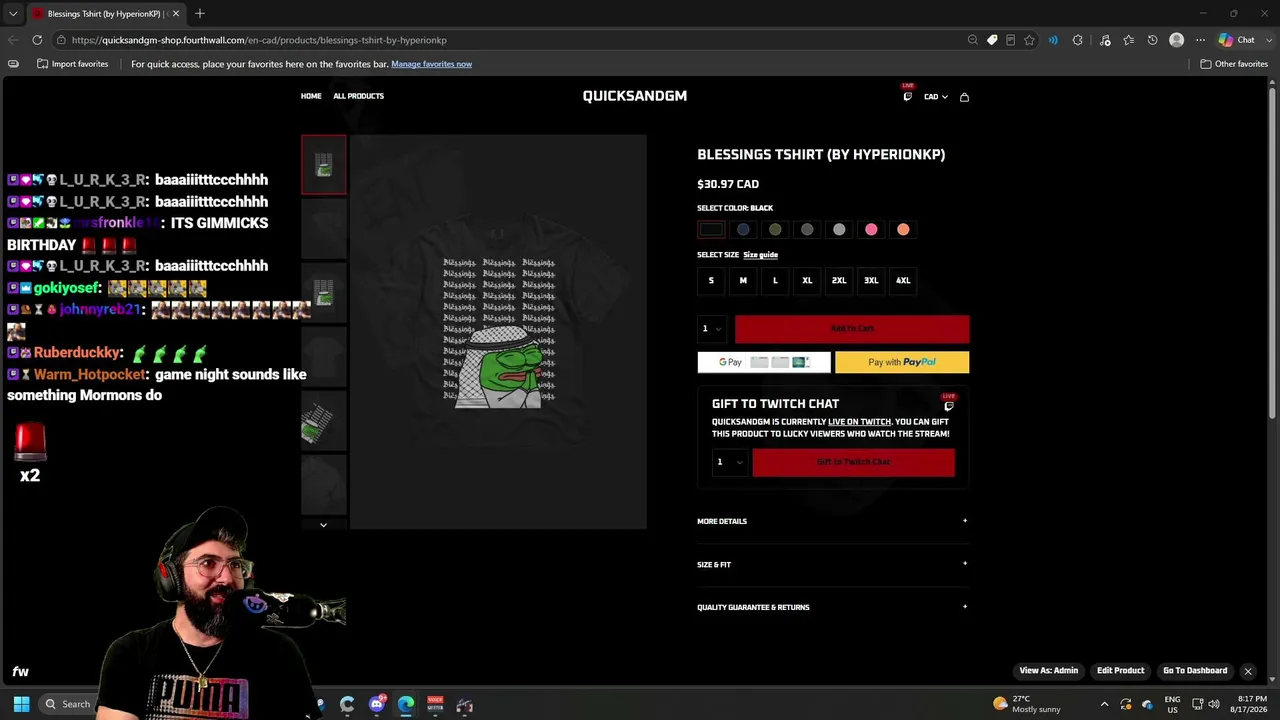Open the favorites list icon in toolbar
The image size is (1280, 720).
(1129, 40)
